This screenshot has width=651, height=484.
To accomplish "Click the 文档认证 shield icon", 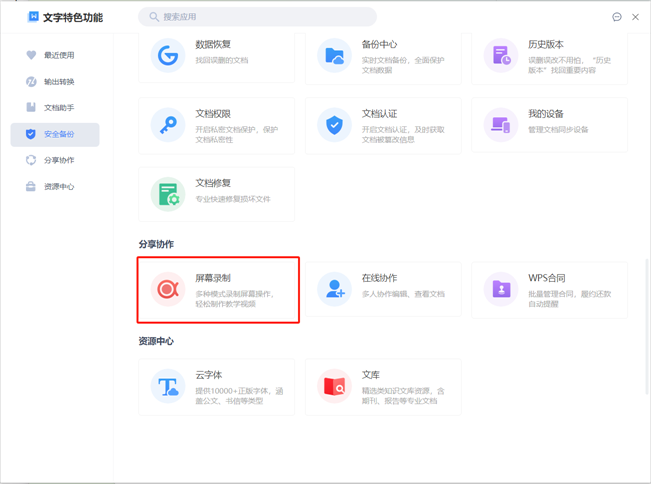I will pos(334,125).
